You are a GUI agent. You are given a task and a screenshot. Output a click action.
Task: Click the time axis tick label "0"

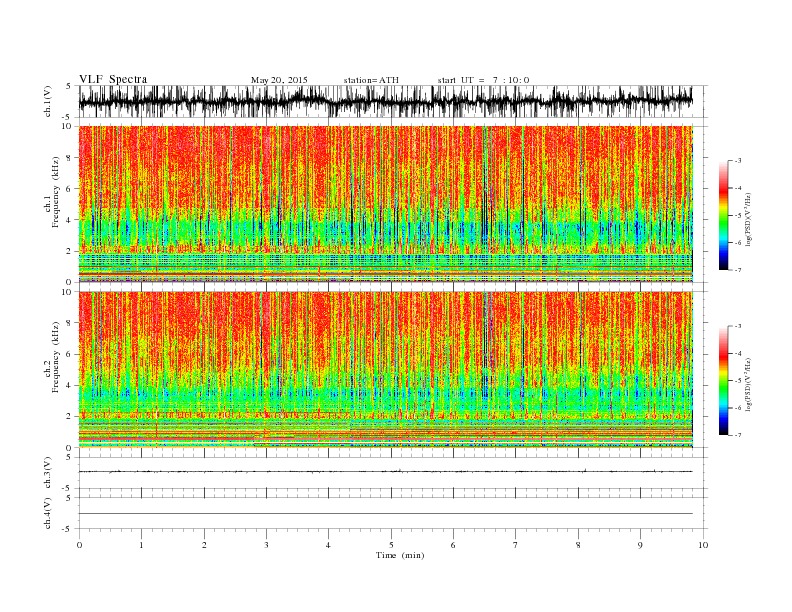tap(79, 545)
